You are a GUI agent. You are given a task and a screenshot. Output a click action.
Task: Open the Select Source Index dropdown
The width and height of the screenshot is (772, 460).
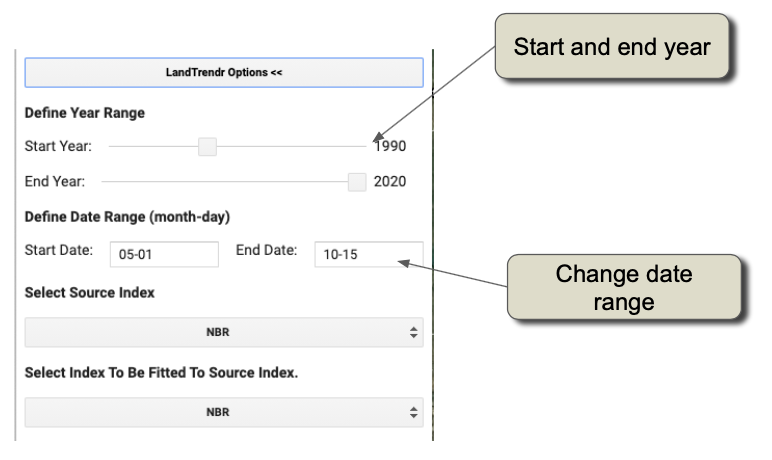click(x=223, y=332)
